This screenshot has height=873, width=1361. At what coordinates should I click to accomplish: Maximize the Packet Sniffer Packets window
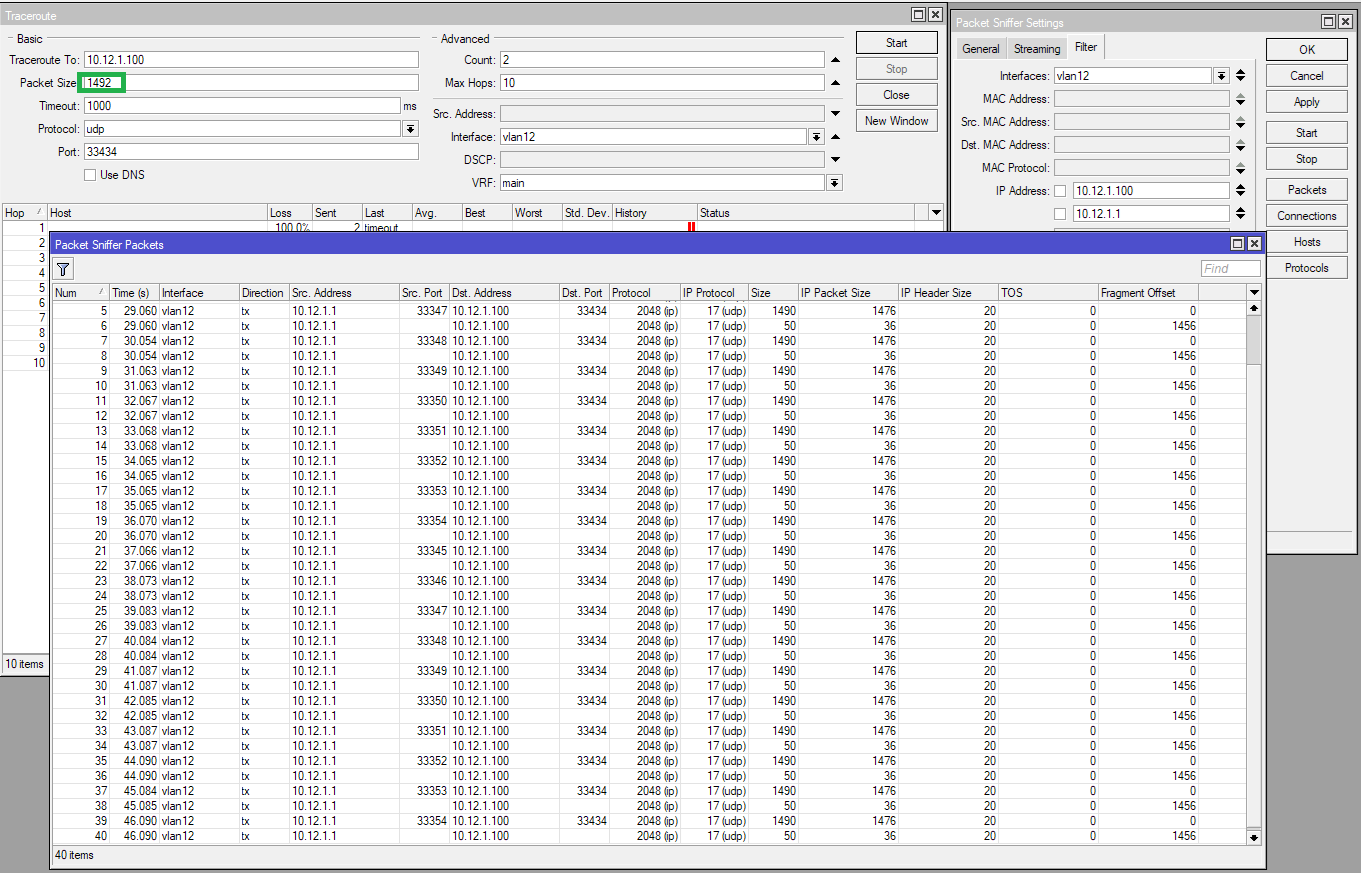1237,244
